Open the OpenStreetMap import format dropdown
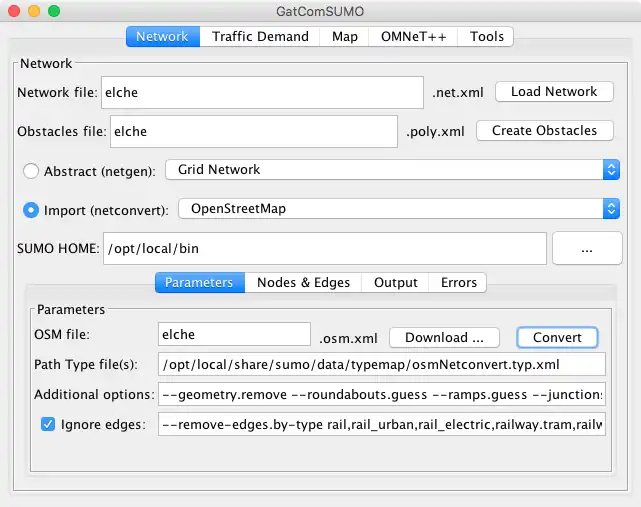 (399, 209)
